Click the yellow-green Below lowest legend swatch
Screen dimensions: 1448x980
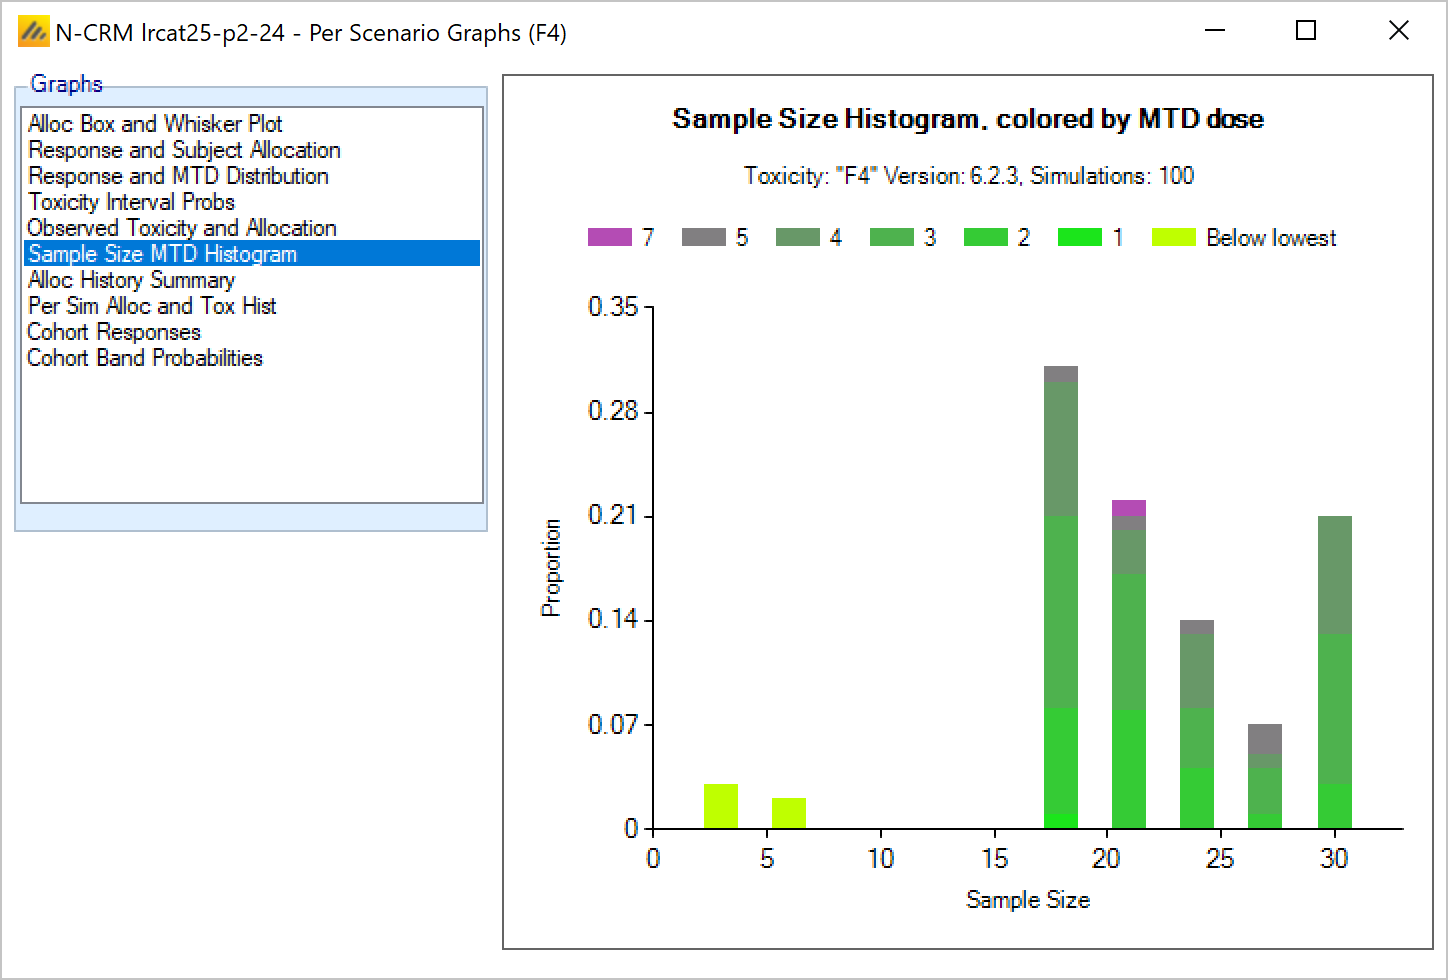click(1173, 238)
